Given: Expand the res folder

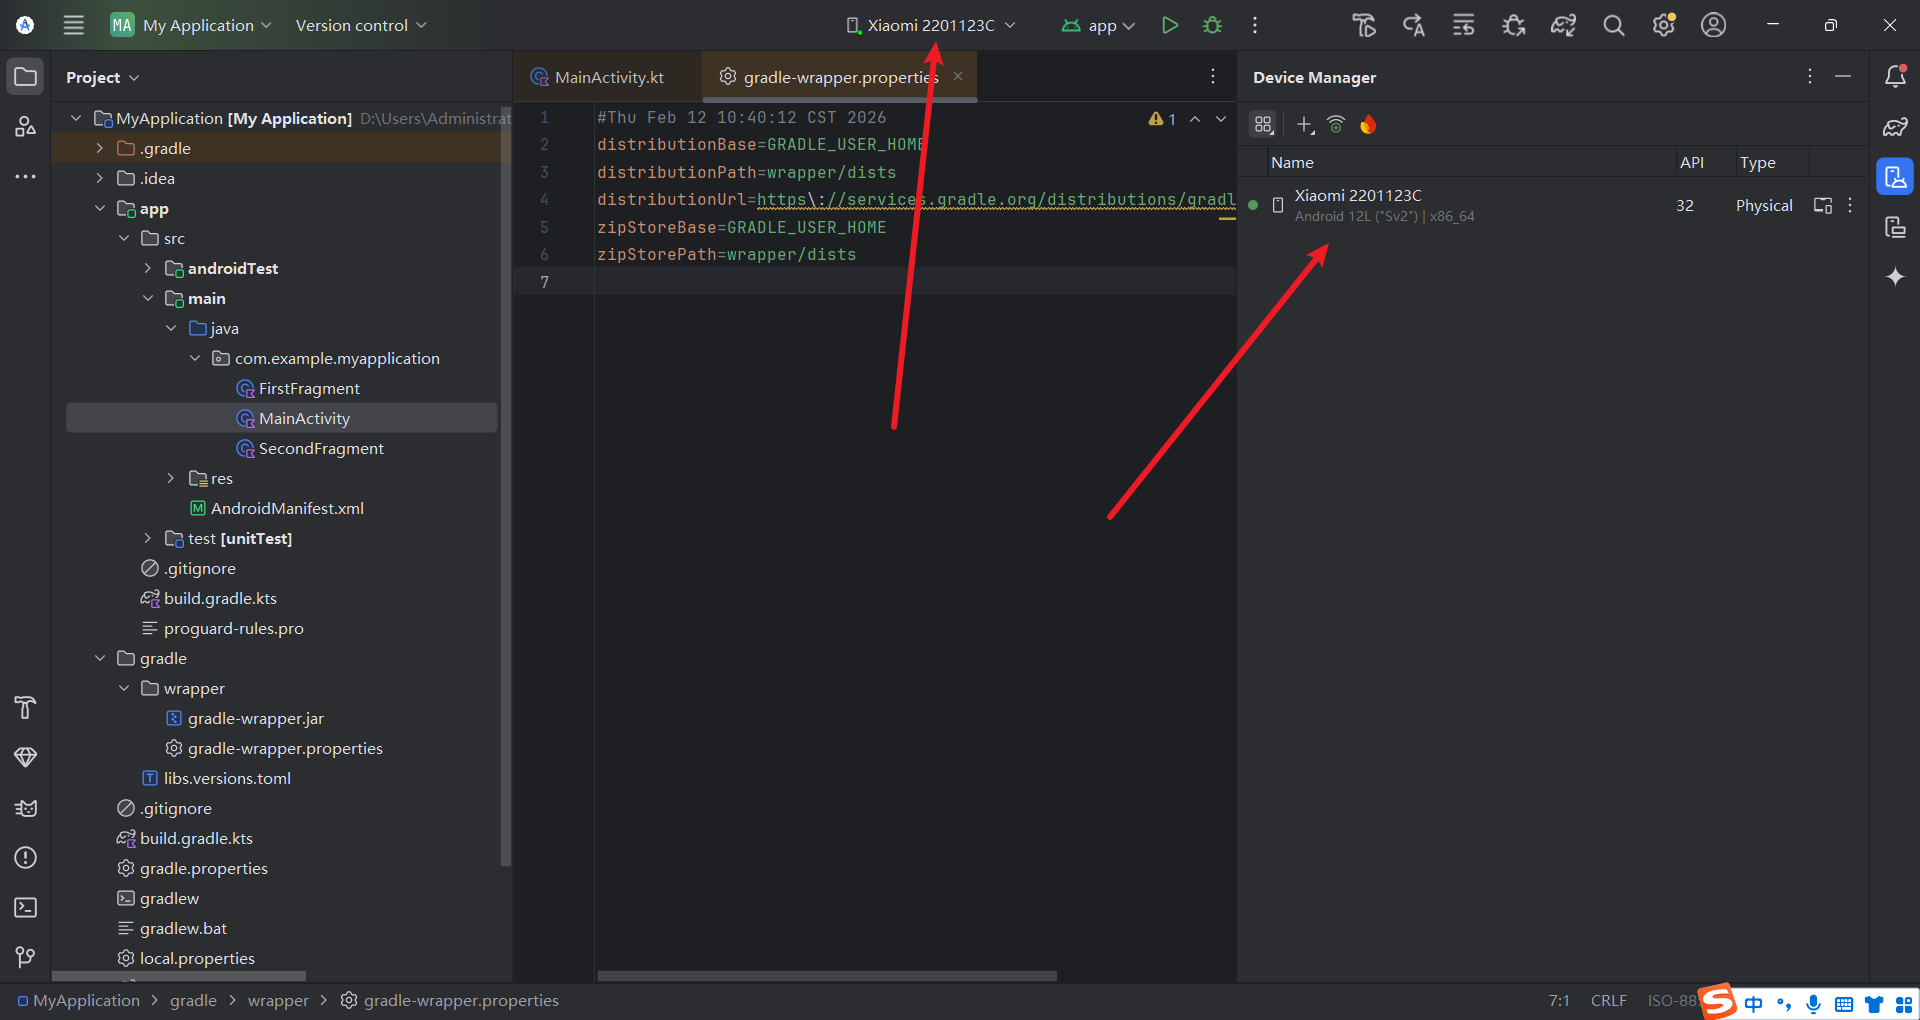Looking at the screenshot, I should pos(171,478).
